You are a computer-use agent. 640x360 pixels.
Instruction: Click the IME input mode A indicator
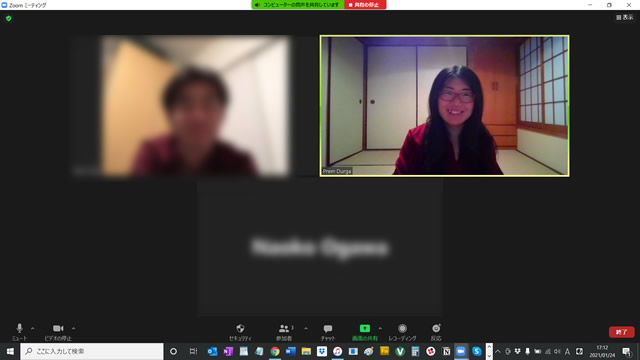pyautogui.click(x=567, y=351)
